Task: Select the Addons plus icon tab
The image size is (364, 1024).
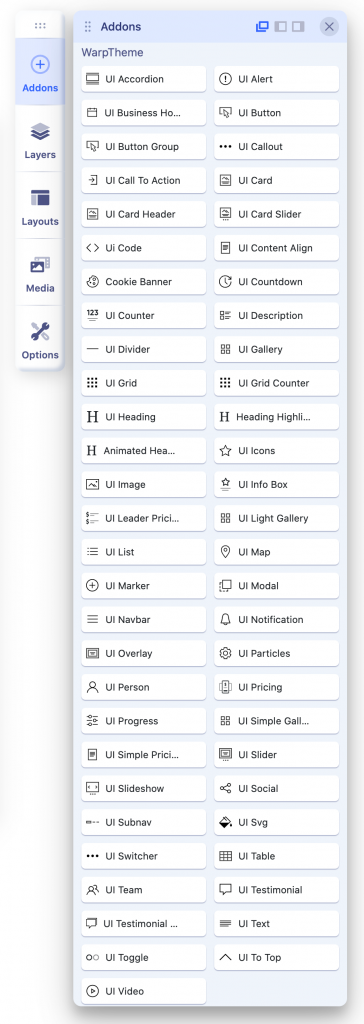Action: click(40, 72)
